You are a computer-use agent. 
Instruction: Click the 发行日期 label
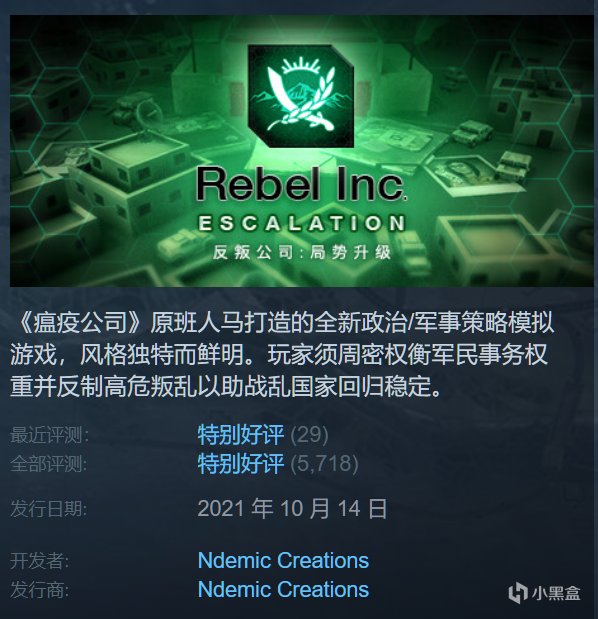pyautogui.click(x=48, y=508)
